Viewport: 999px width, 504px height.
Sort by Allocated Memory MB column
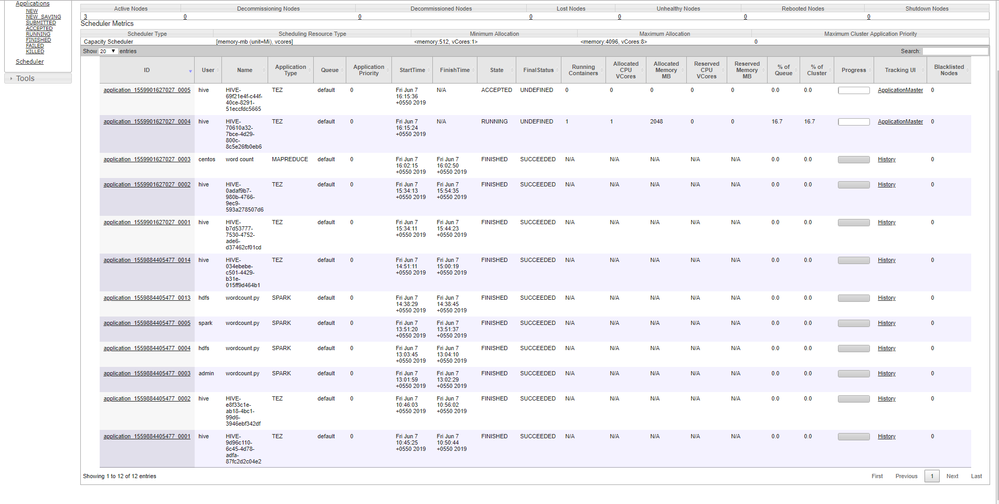coord(665,70)
